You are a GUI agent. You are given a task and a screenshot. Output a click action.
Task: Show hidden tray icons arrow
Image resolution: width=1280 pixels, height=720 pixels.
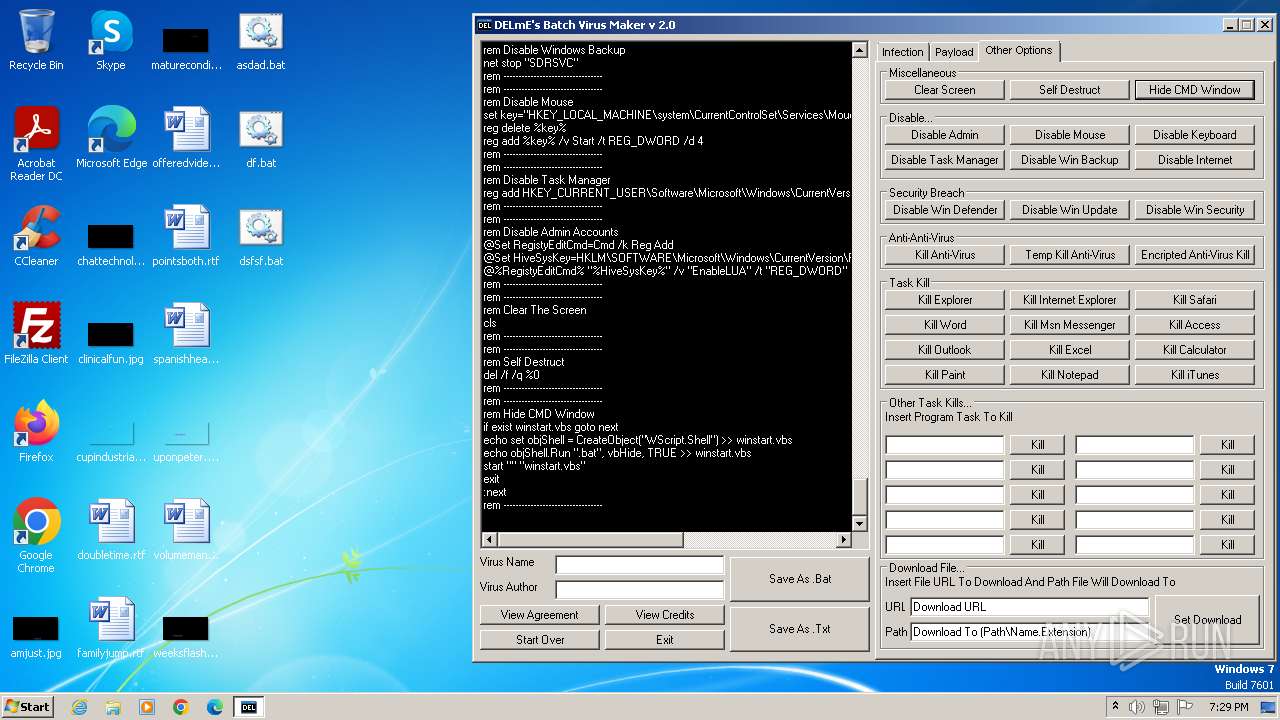point(1115,707)
